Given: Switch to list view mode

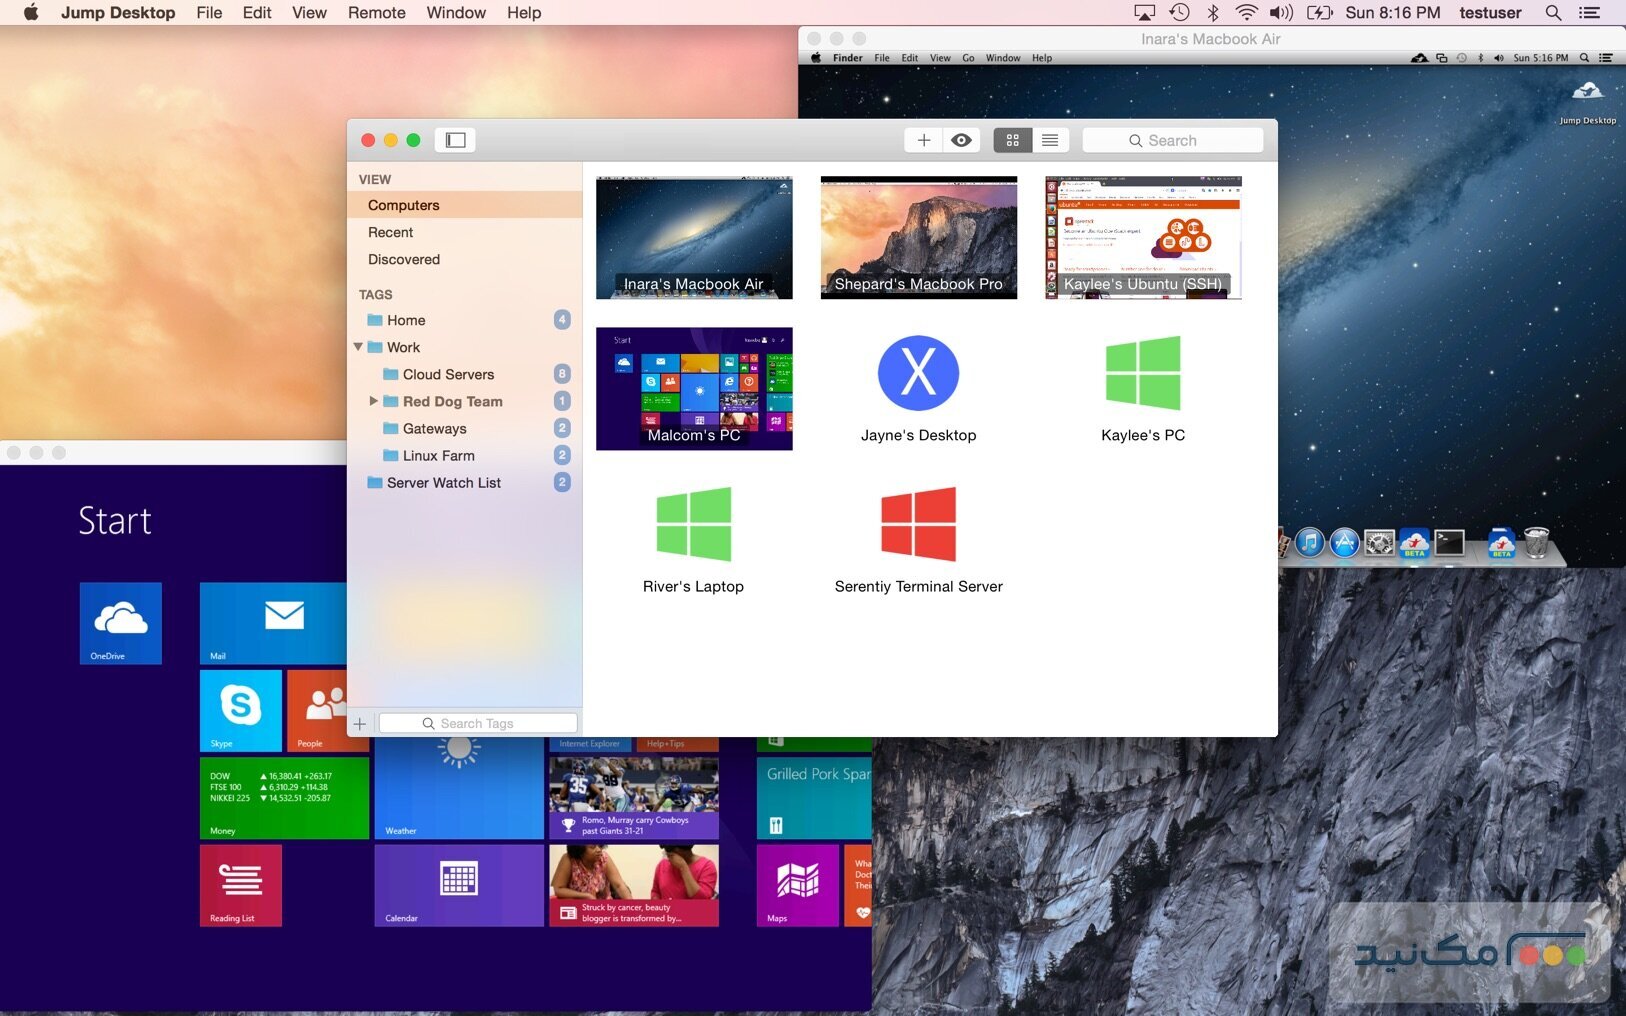Looking at the screenshot, I should [x=1049, y=140].
